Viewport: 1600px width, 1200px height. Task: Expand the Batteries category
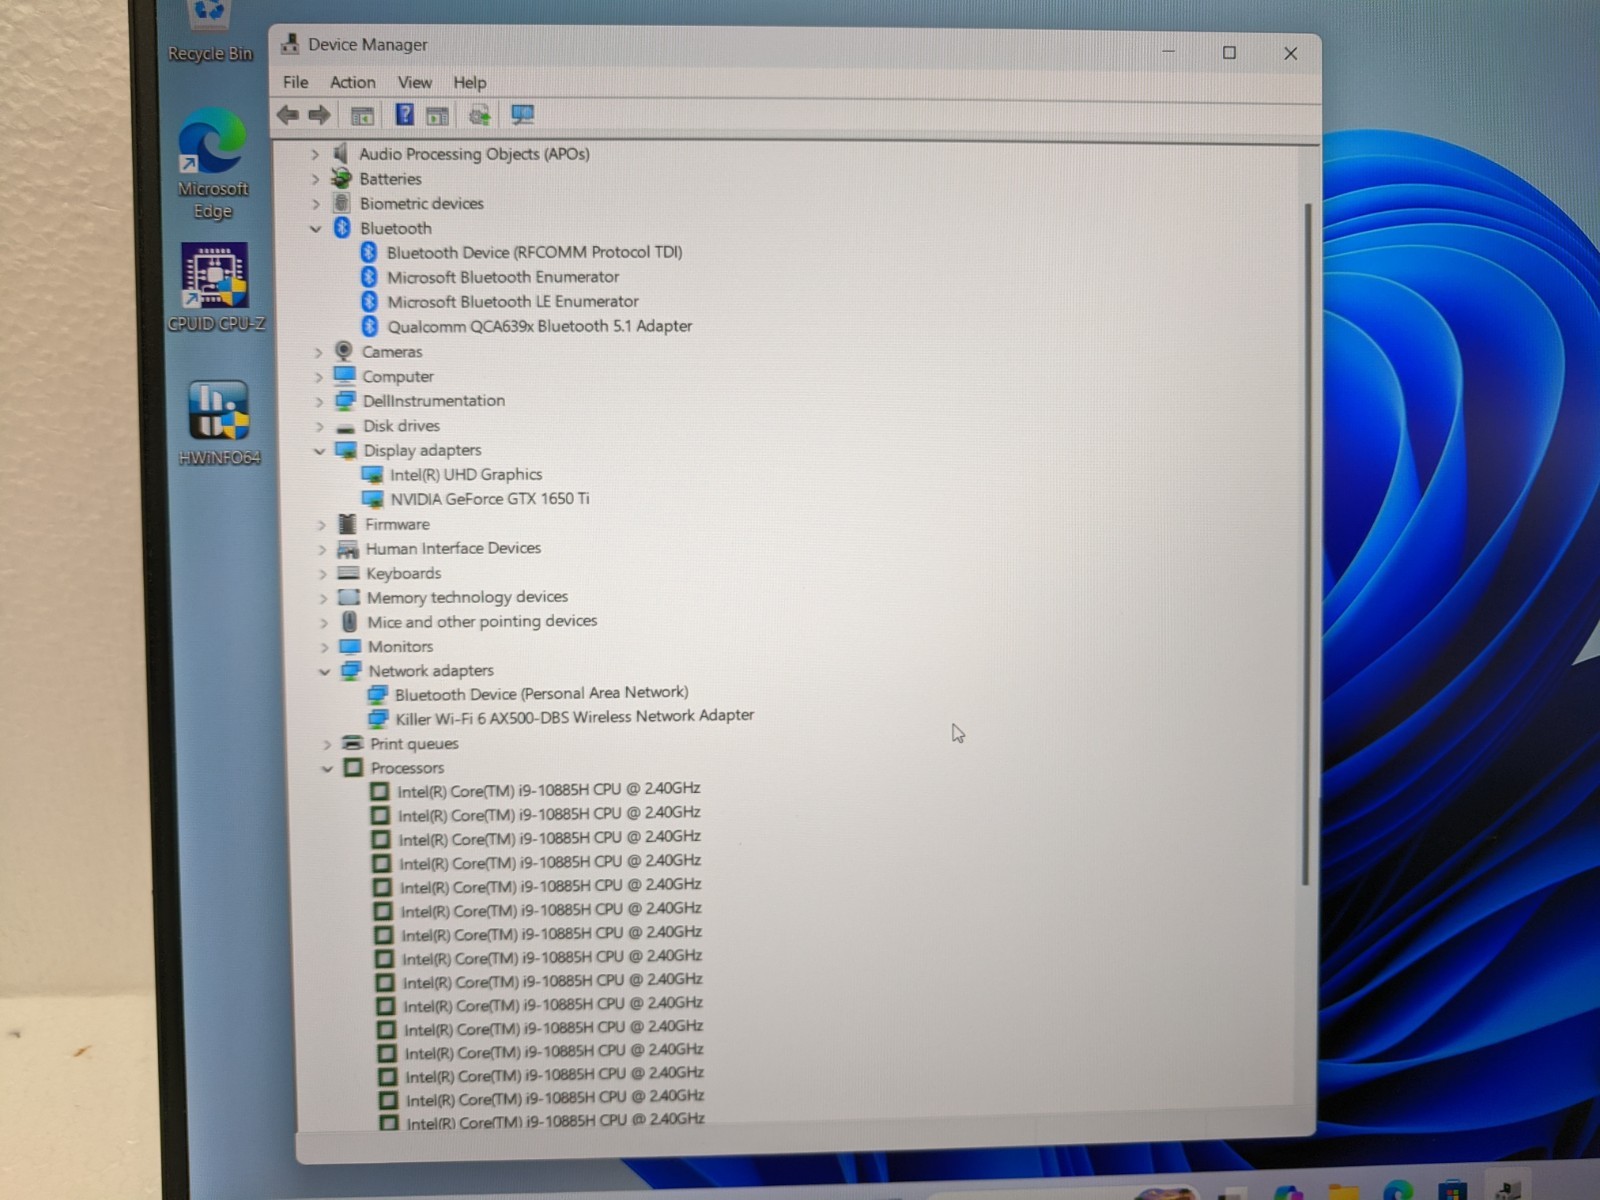coord(316,179)
